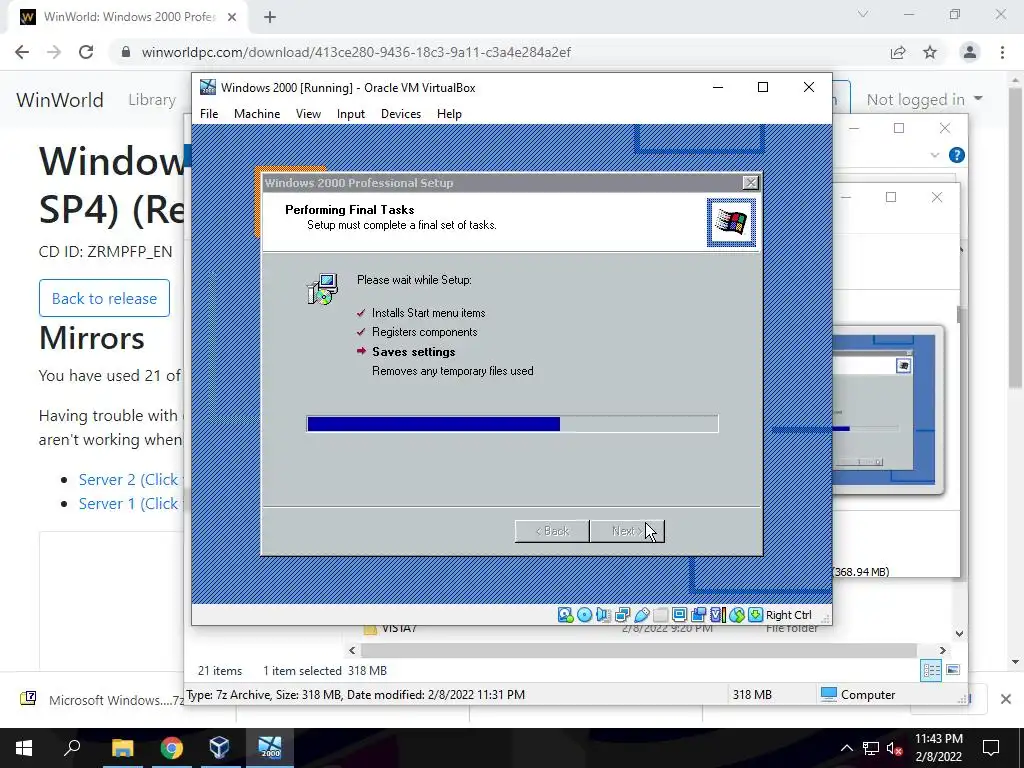1024x768 pixels.
Task: Click the Chrome back arrow
Action: tap(22, 52)
